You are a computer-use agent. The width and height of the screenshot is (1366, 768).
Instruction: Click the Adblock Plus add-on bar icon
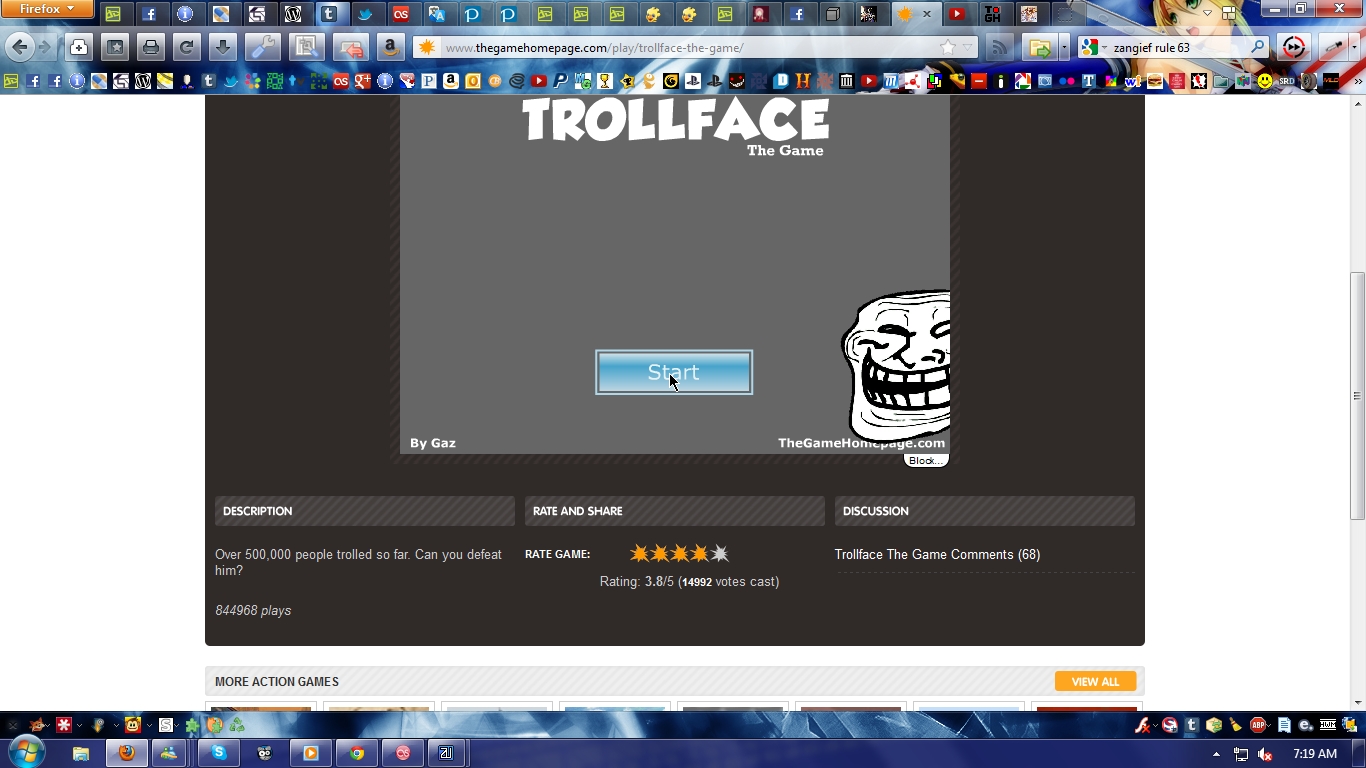[x=1259, y=725]
